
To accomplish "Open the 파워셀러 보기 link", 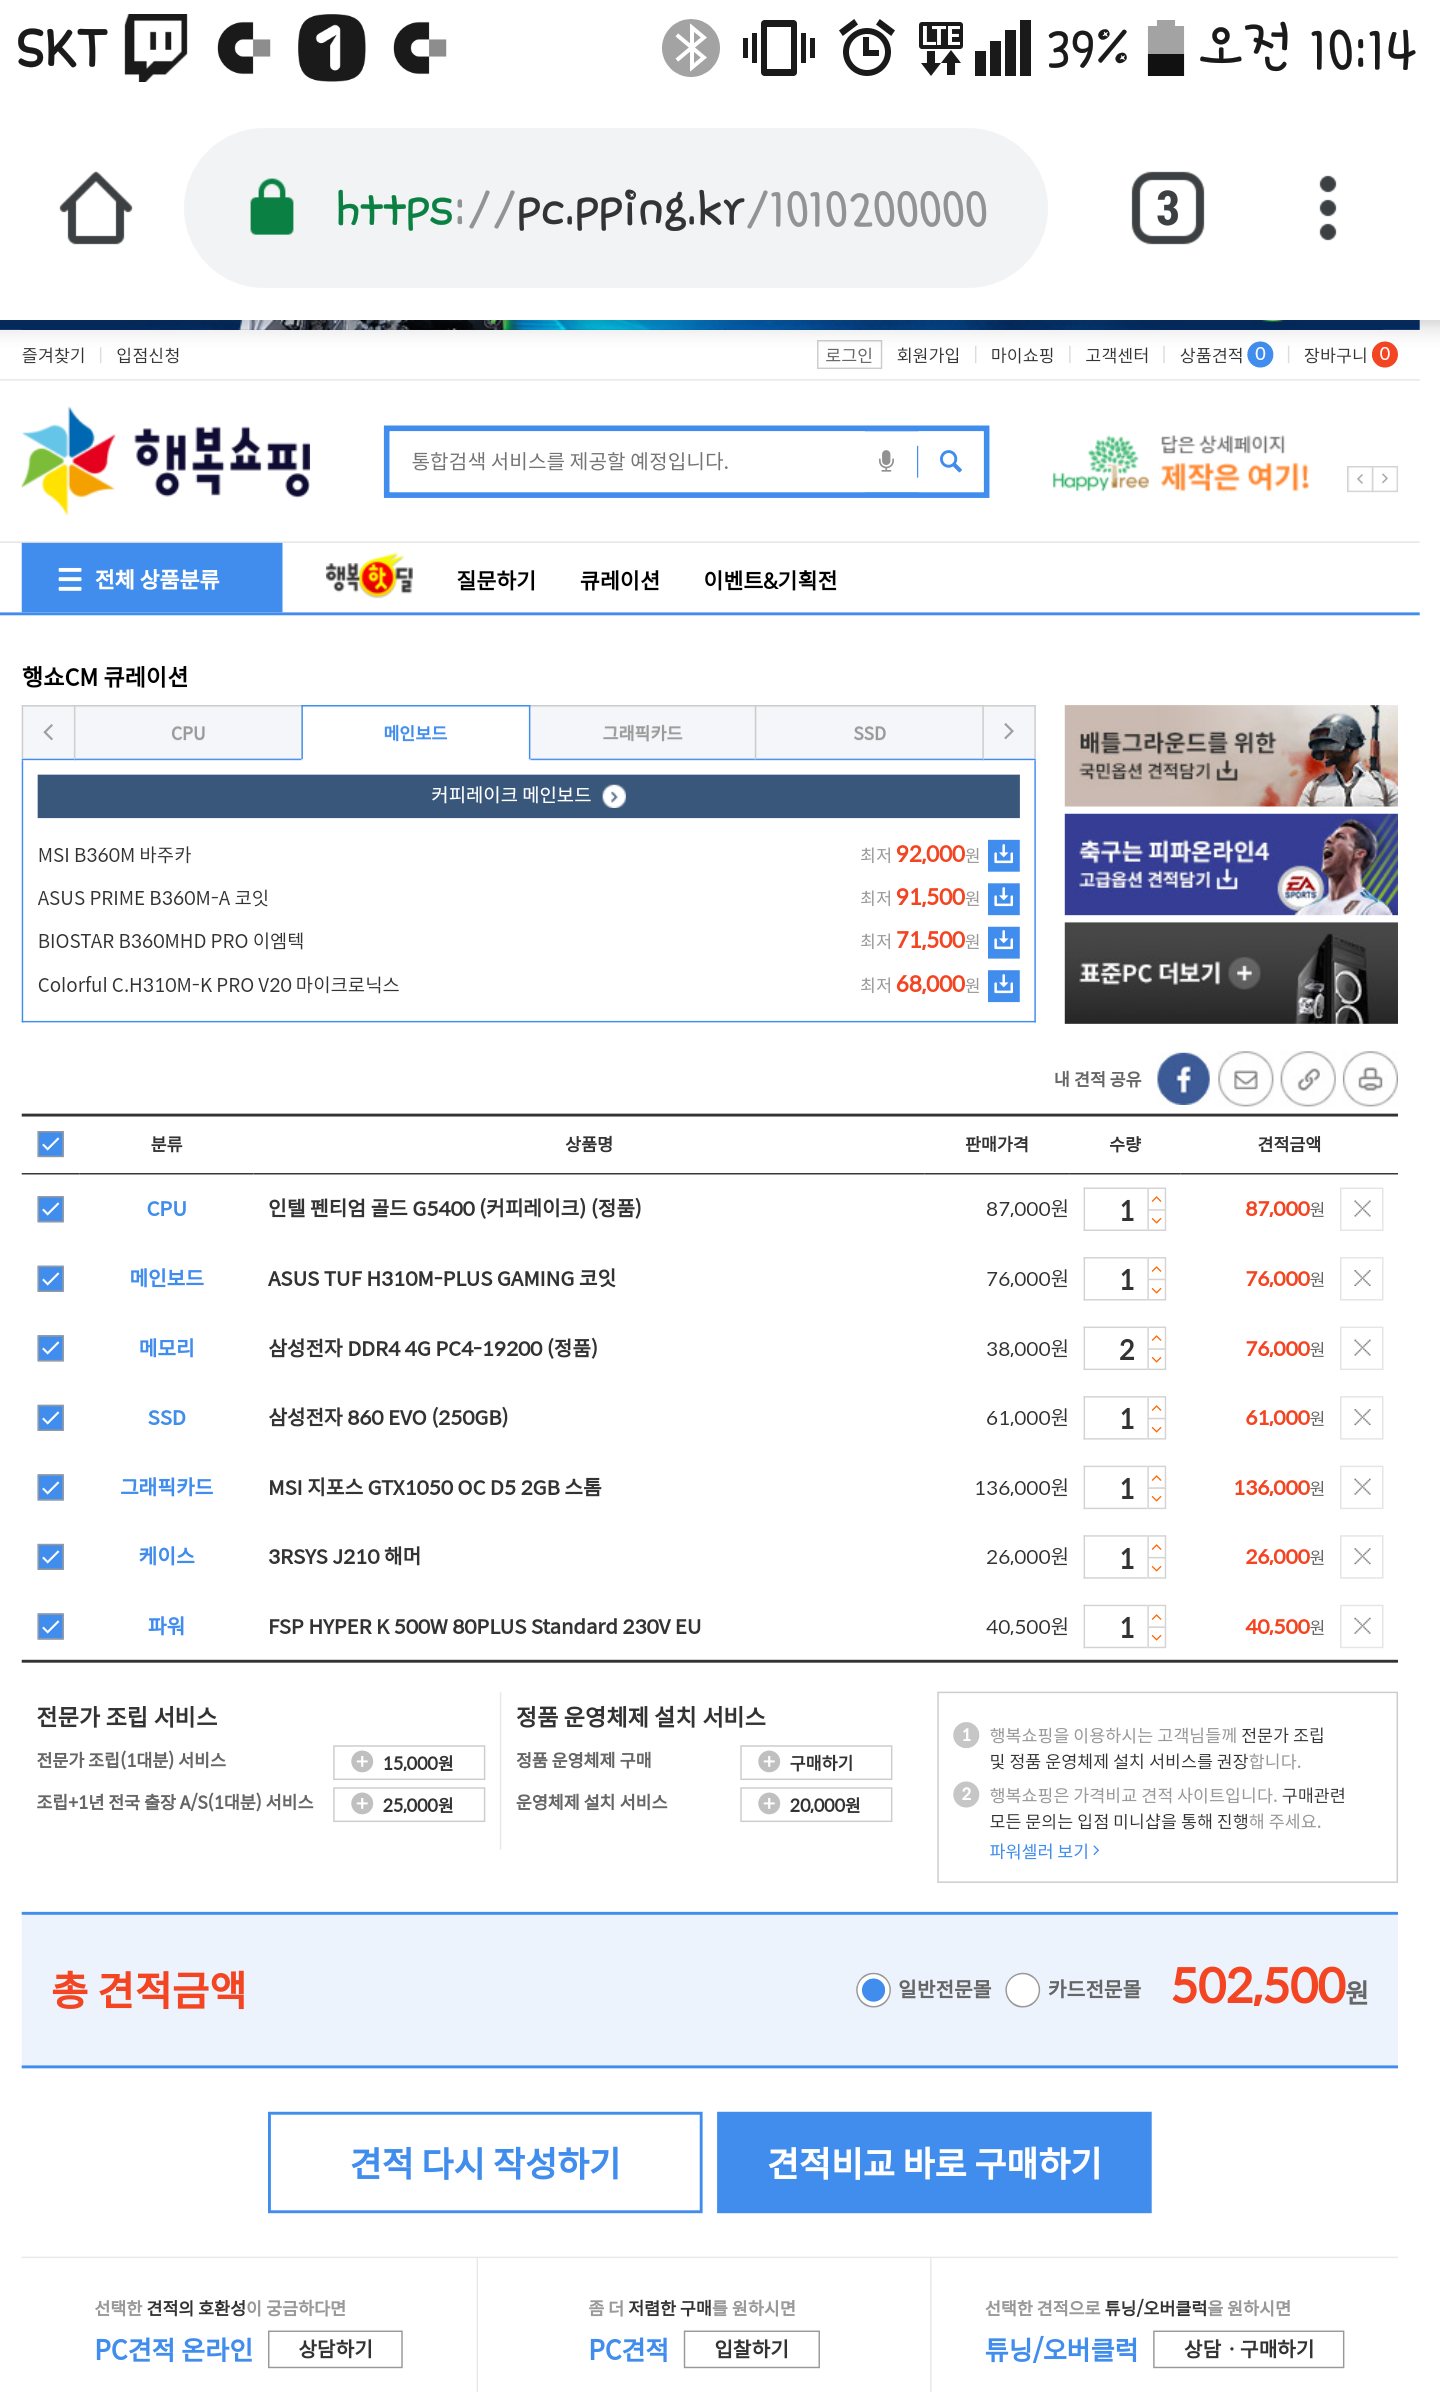I will point(1044,1851).
